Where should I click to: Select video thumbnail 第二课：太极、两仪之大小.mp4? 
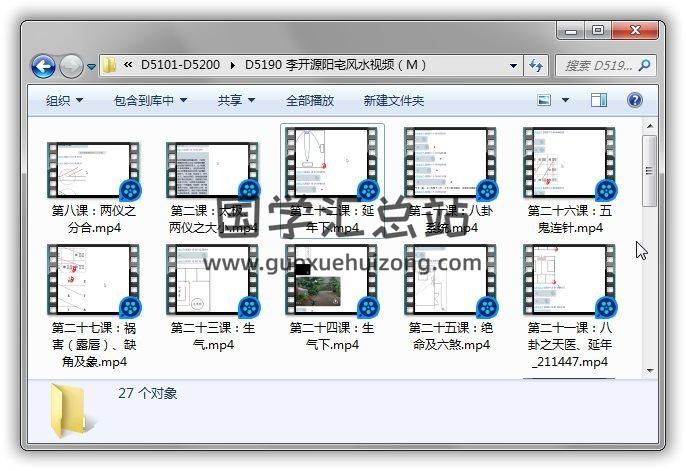[x=212, y=170]
